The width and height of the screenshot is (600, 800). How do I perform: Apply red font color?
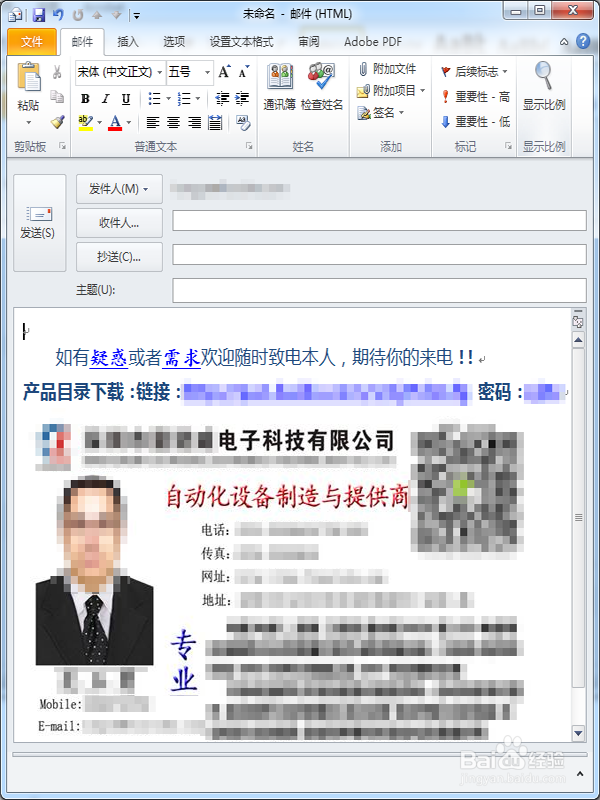pyautogui.click(x=115, y=122)
